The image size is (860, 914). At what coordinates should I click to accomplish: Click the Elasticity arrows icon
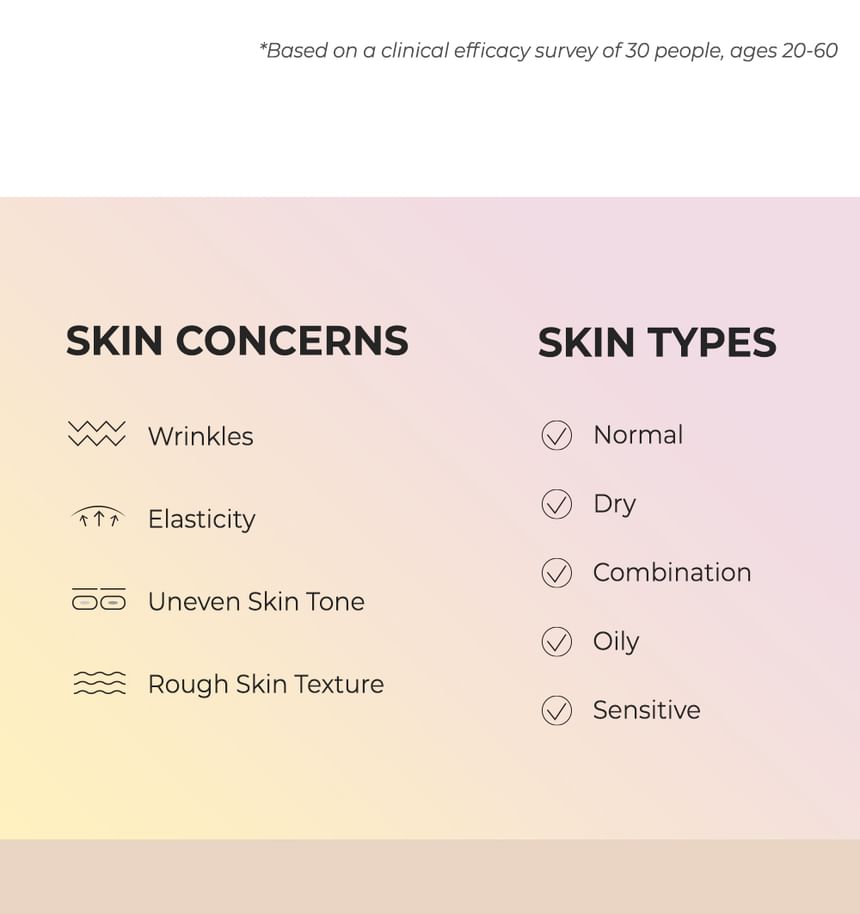[98, 516]
